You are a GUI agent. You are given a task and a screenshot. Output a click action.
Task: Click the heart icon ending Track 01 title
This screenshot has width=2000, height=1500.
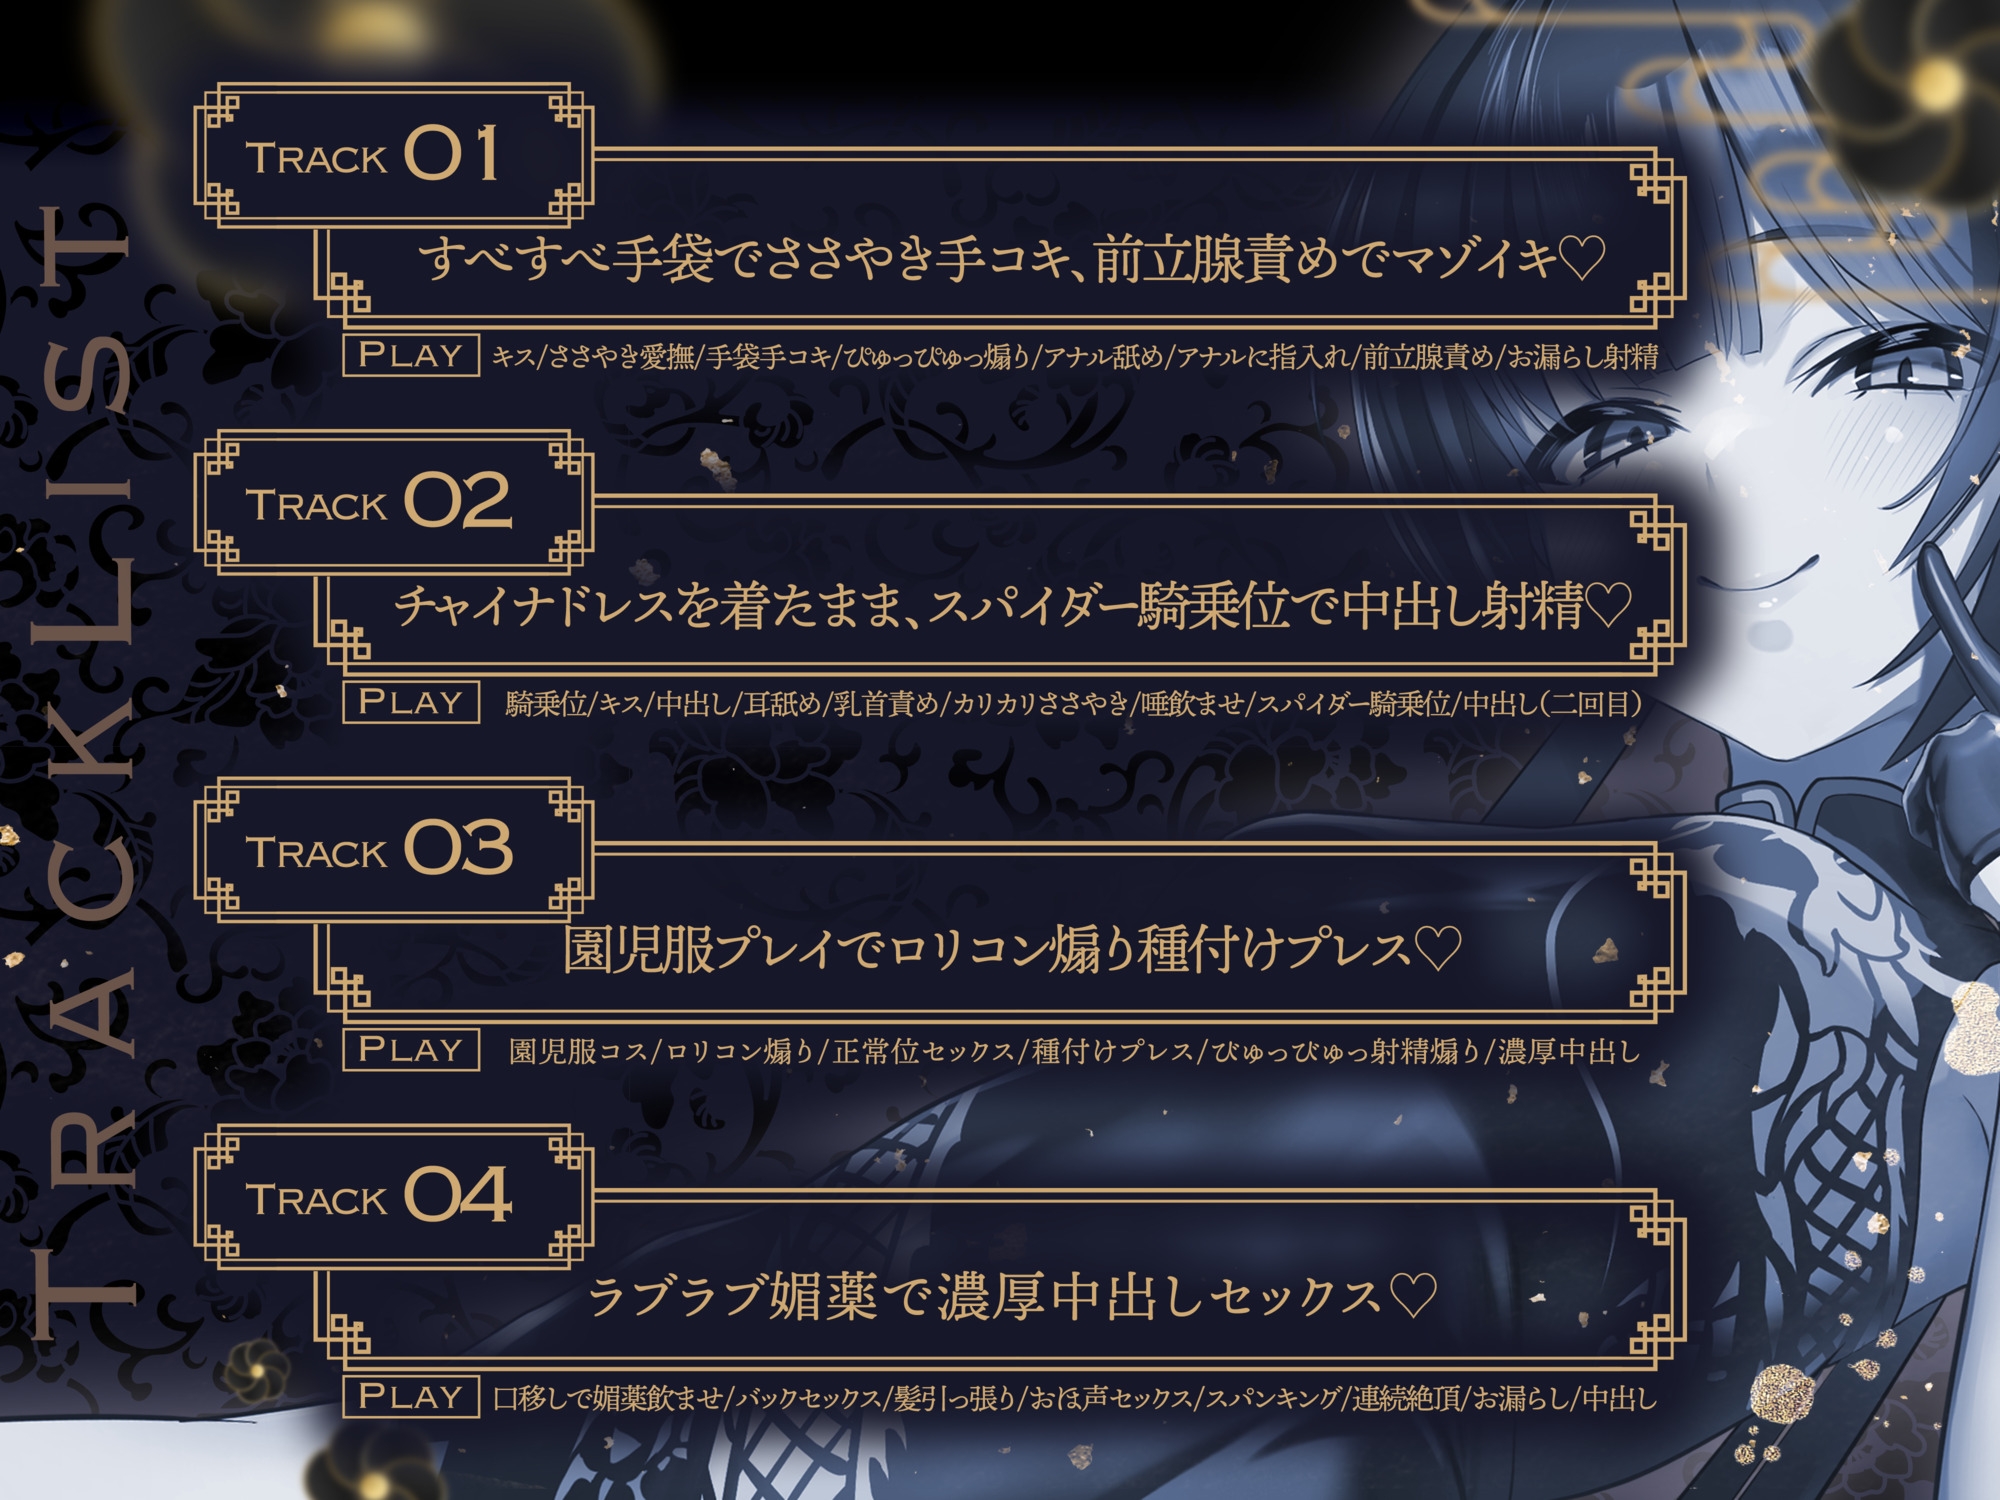click(x=1582, y=259)
